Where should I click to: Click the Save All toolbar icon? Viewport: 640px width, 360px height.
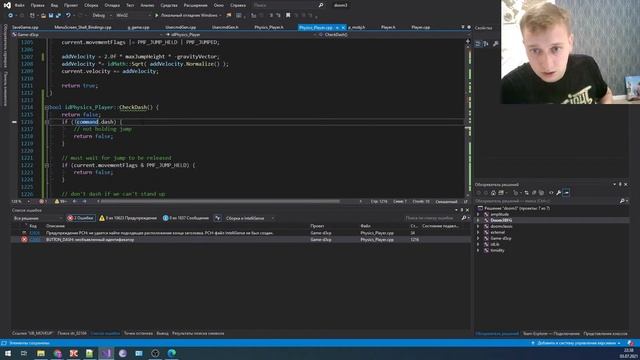58,16
